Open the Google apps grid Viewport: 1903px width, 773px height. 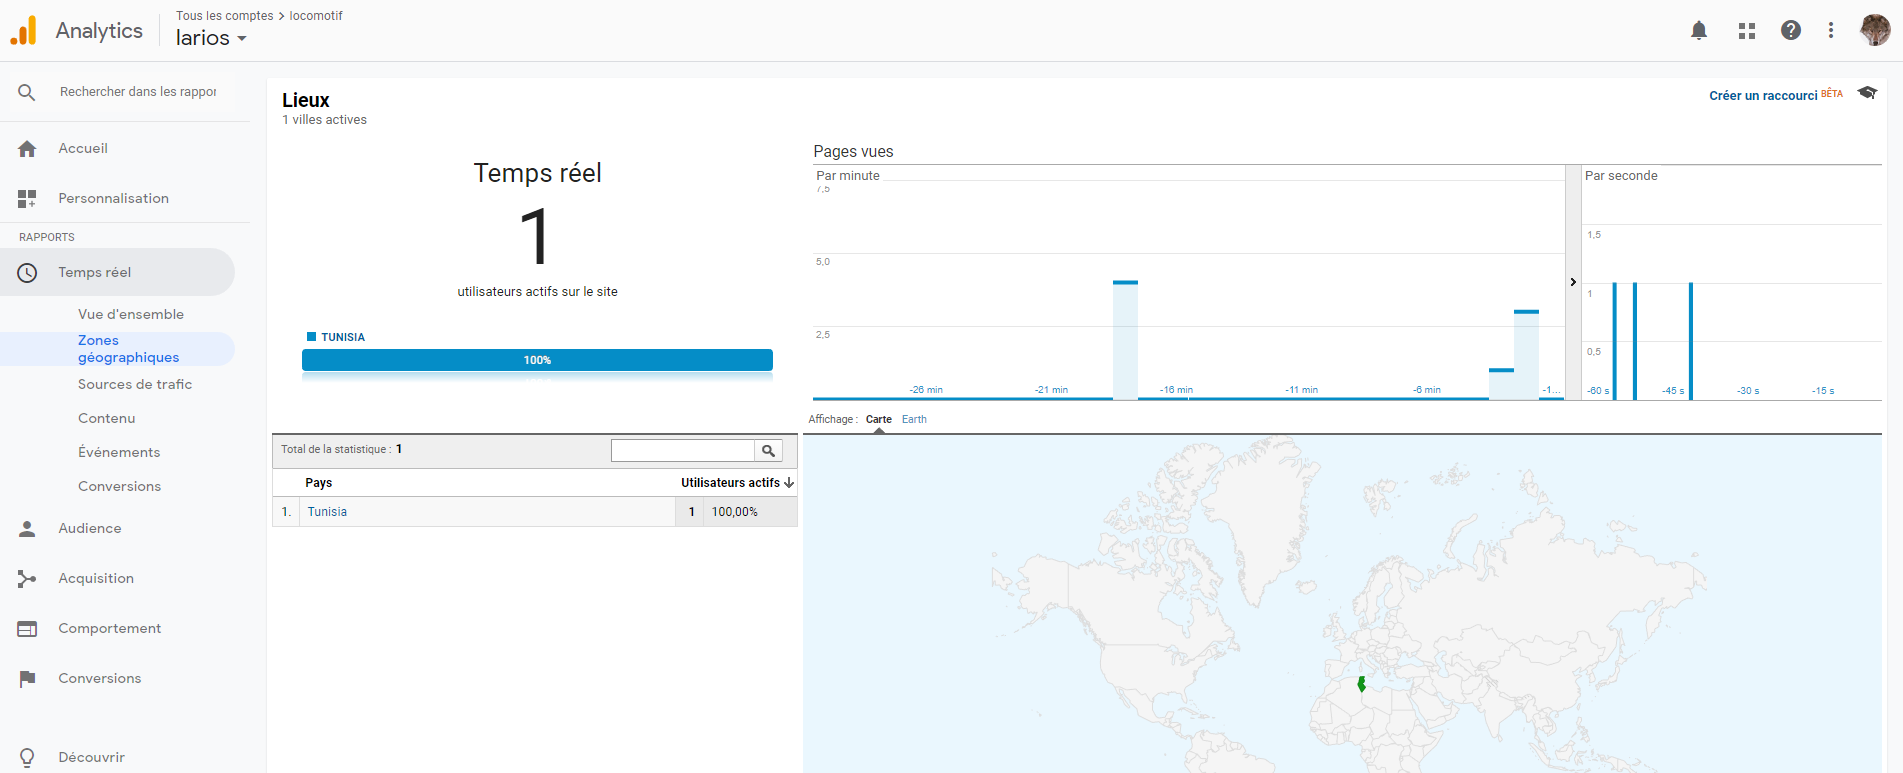pyautogui.click(x=1747, y=31)
